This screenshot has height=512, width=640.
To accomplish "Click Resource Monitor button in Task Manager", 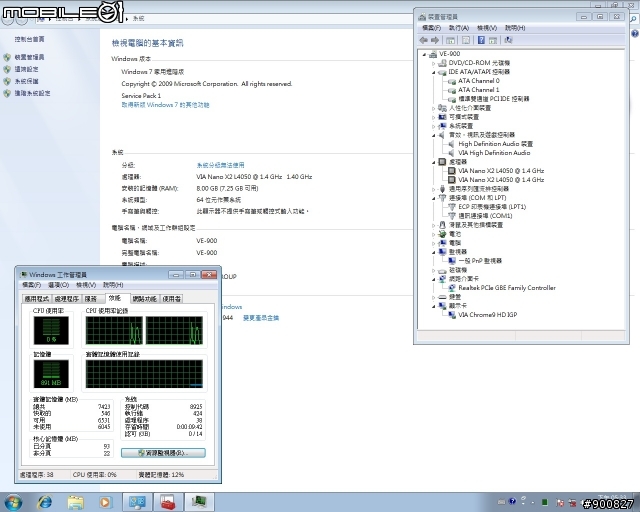I will (163, 453).
